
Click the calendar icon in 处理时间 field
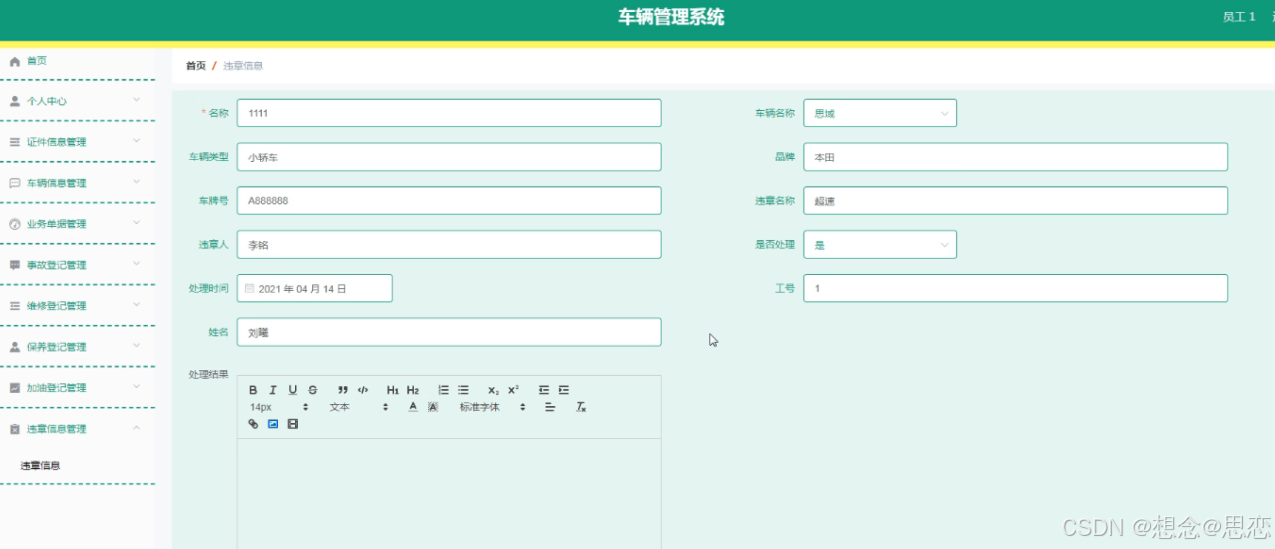pyautogui.click(x=250, y=288)
